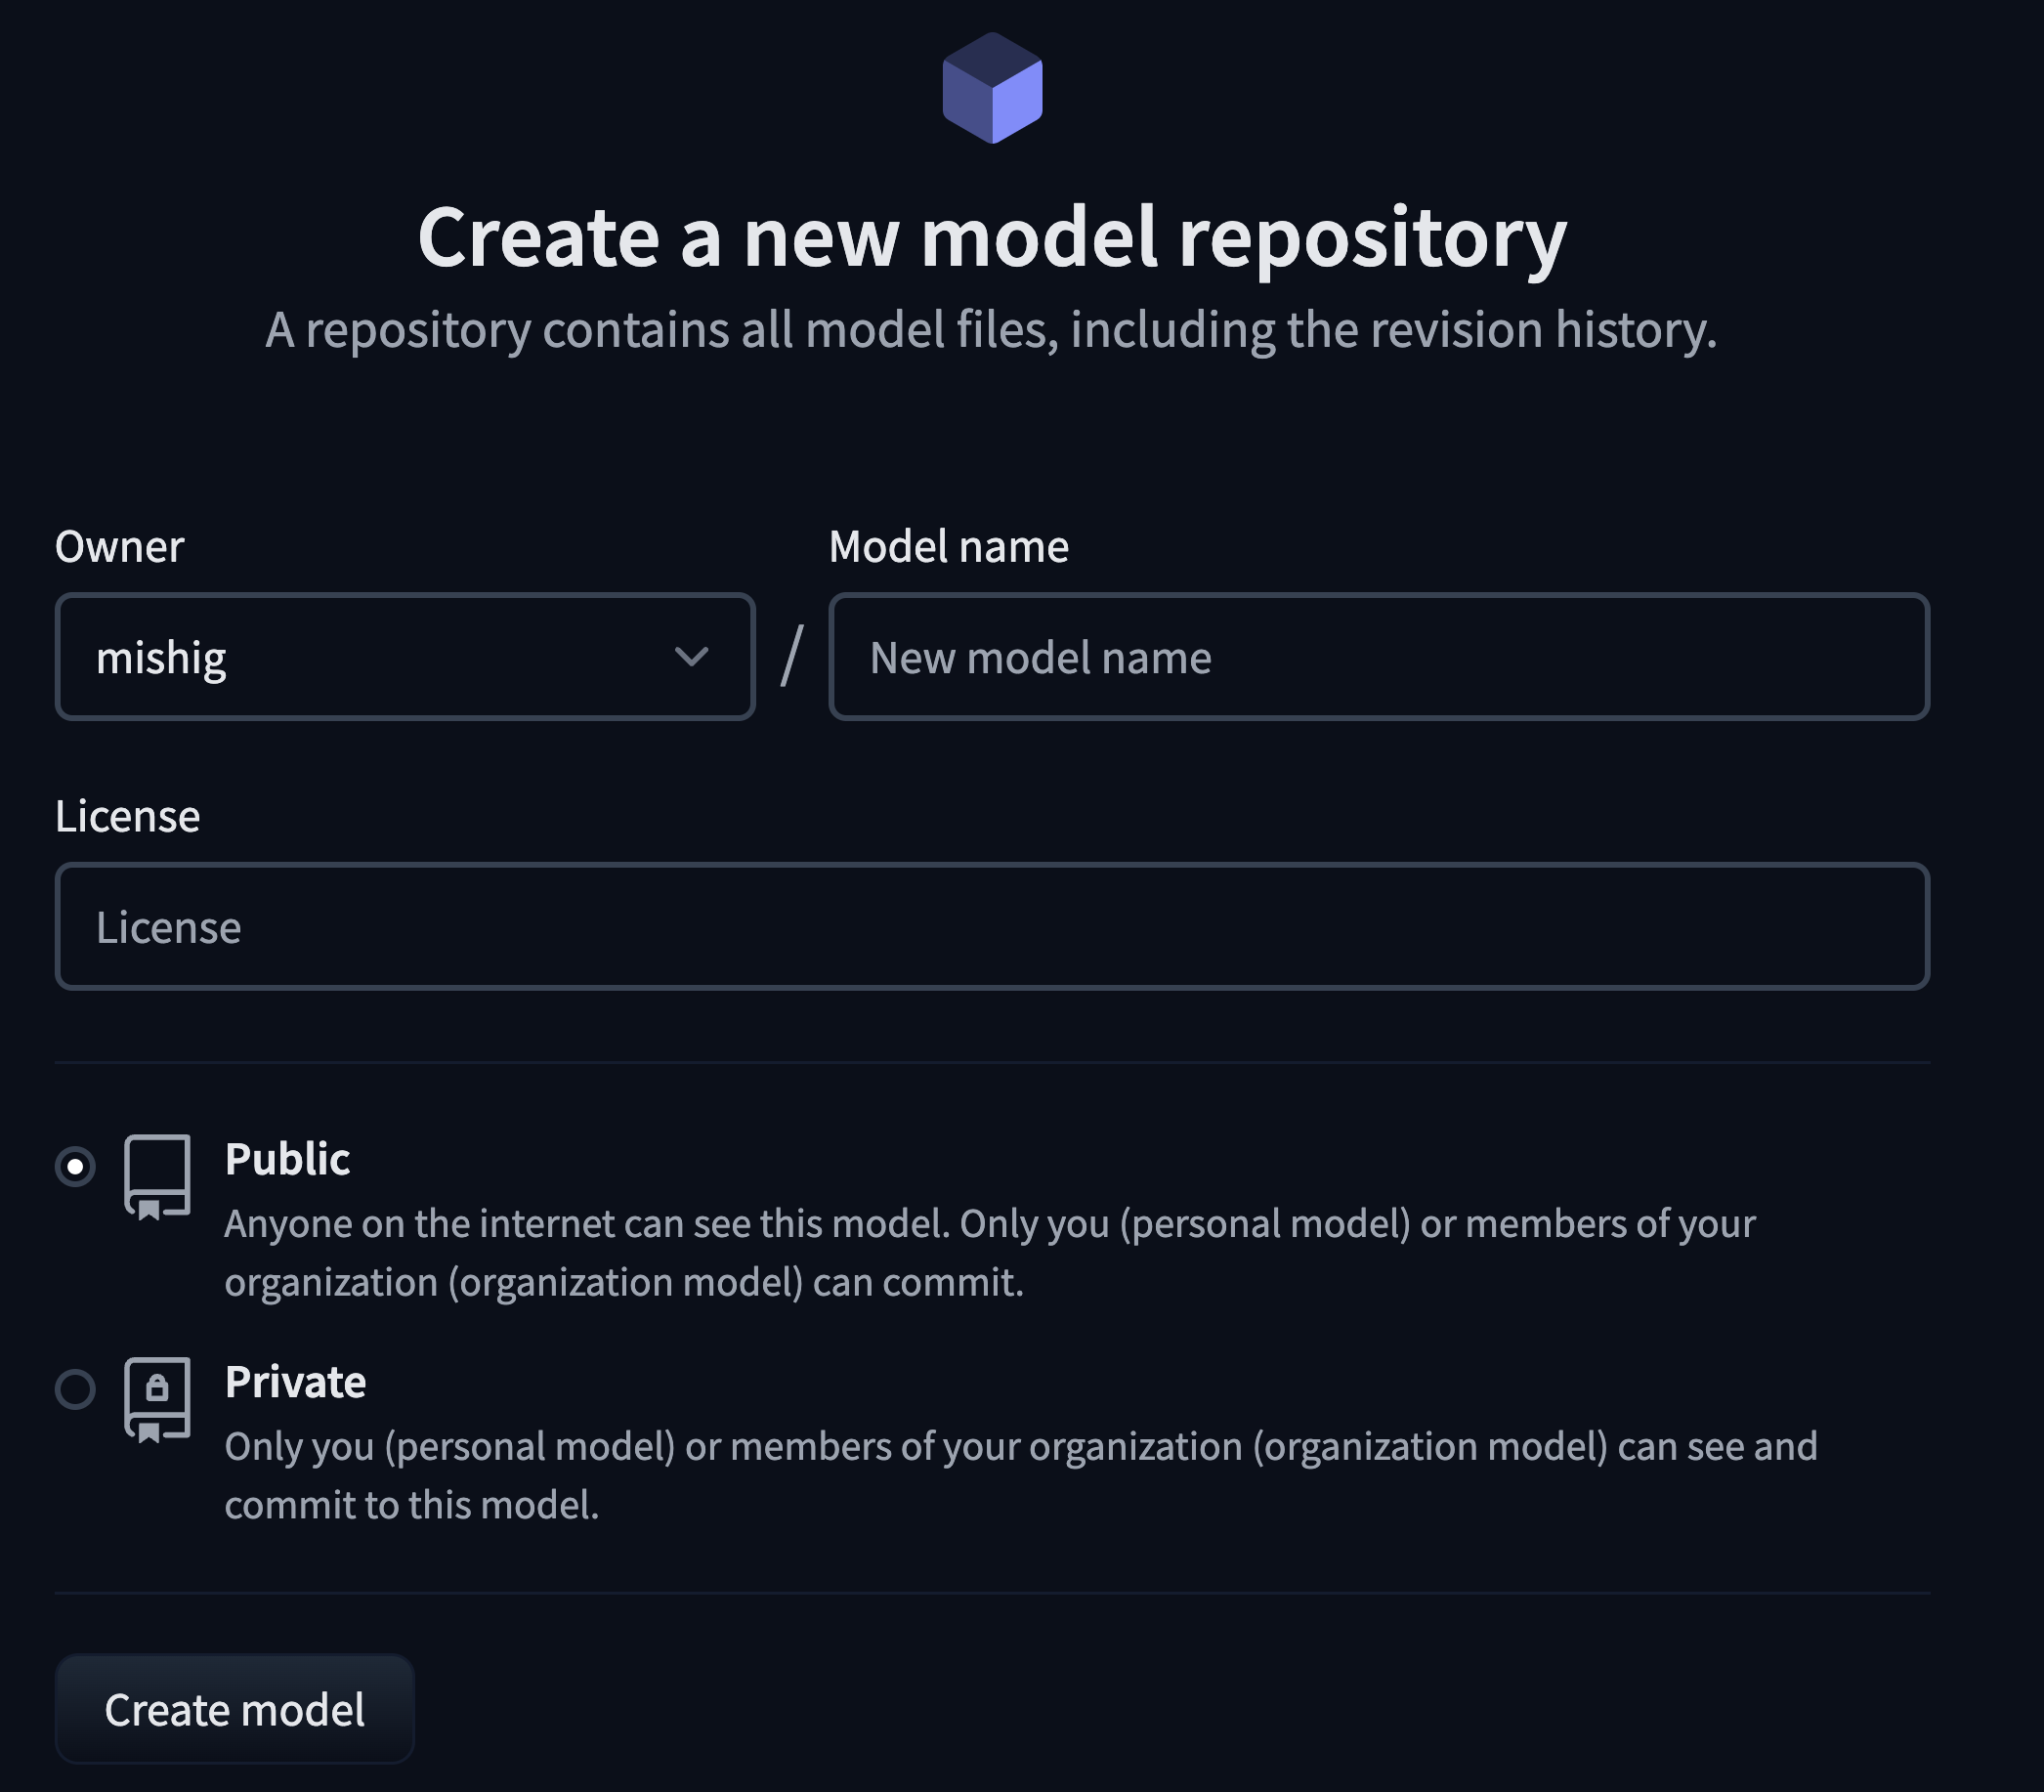
Task: Click the slash separator between owner and name
Action: [792, 657]
